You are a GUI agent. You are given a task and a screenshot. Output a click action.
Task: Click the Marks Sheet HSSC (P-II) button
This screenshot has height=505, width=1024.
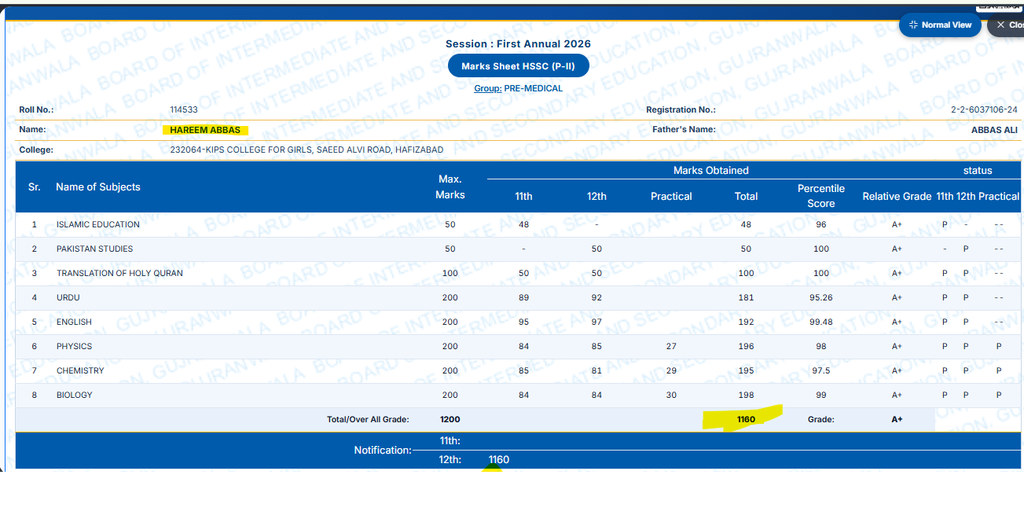point(519,66)
